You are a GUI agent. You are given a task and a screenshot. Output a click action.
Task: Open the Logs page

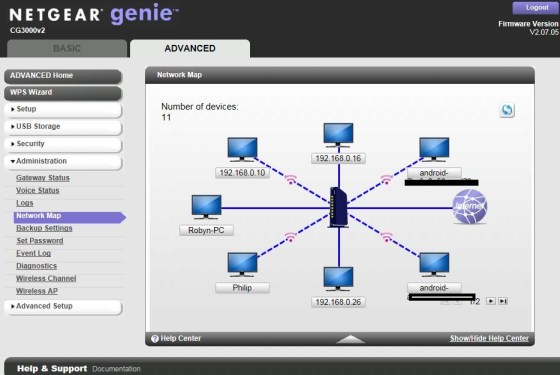[x=25, y=203]
